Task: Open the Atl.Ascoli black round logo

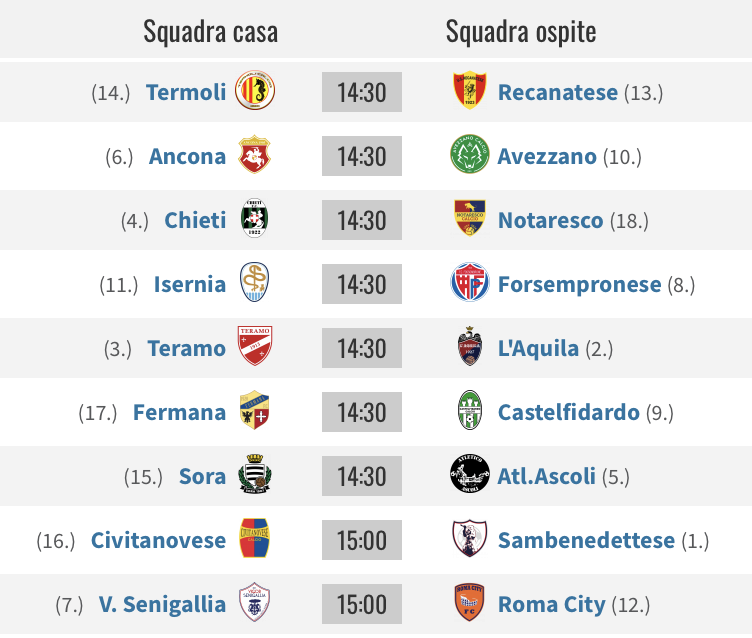Action: 470,474
